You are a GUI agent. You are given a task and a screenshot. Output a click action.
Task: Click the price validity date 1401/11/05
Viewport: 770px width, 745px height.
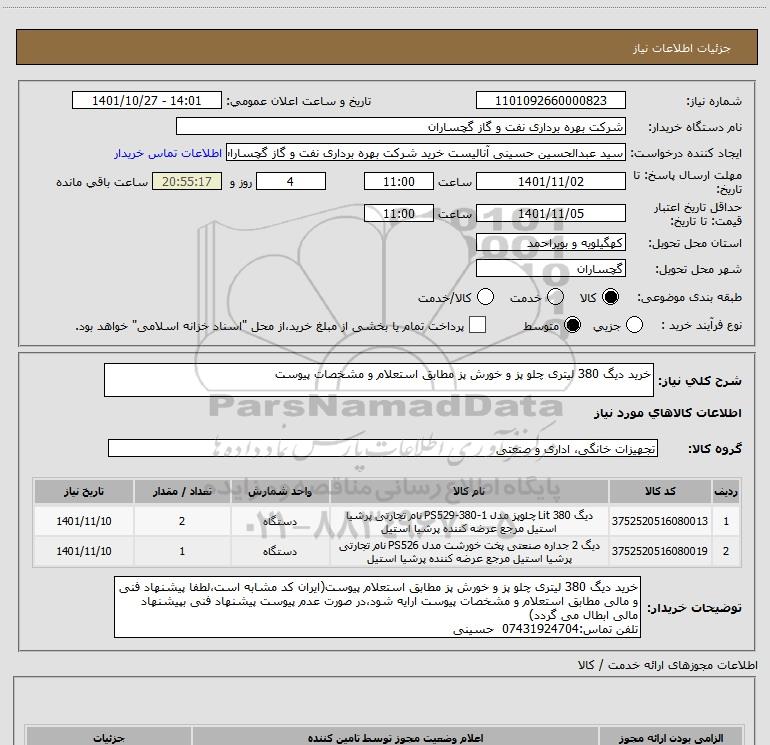550,214
